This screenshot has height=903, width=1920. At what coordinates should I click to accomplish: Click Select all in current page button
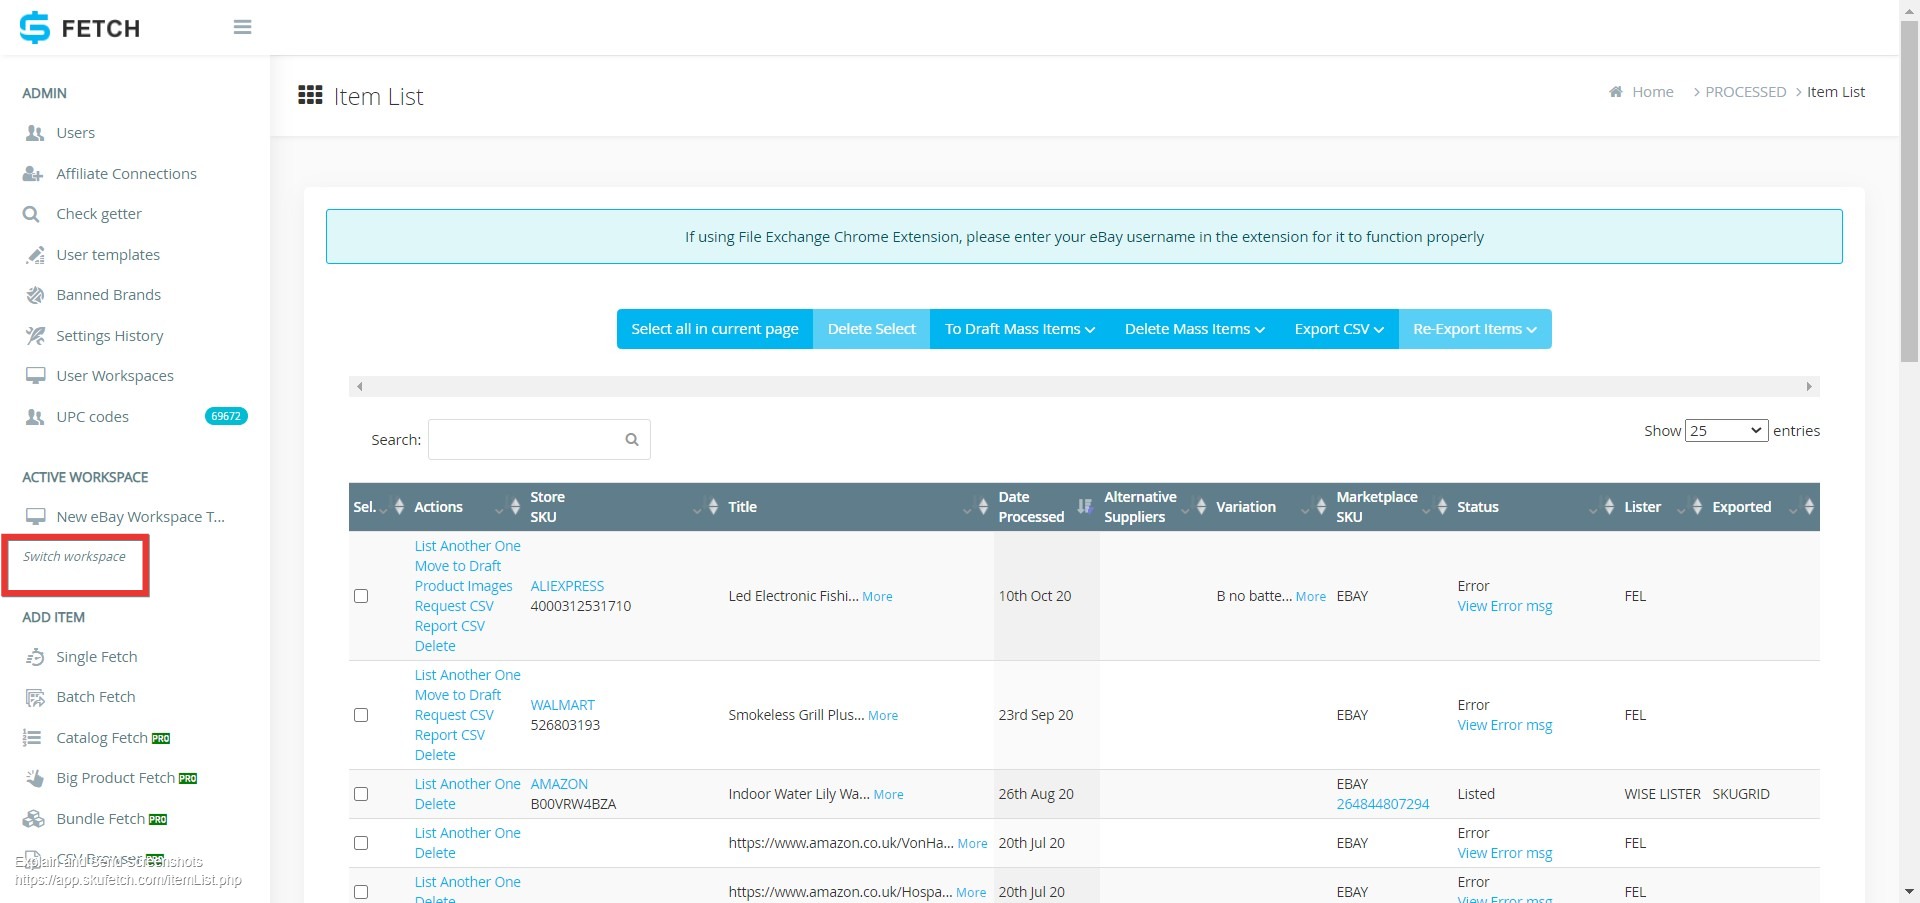(715, 329)
